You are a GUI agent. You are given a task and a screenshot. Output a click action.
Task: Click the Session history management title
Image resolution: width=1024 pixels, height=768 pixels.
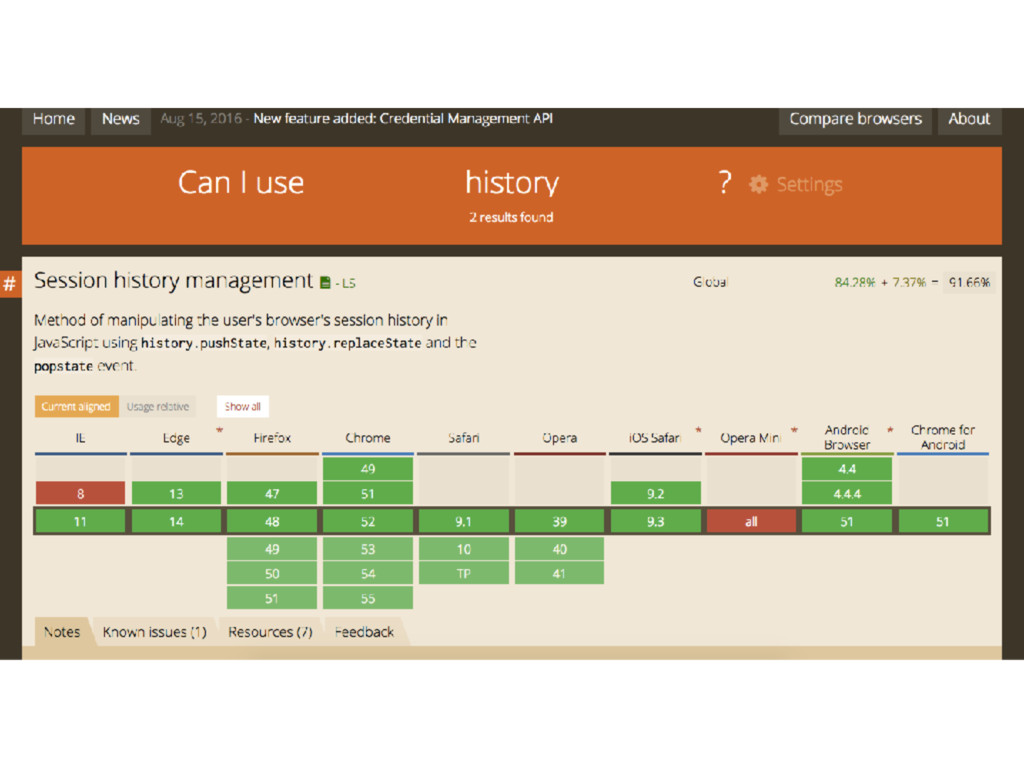tap(173, 281)
